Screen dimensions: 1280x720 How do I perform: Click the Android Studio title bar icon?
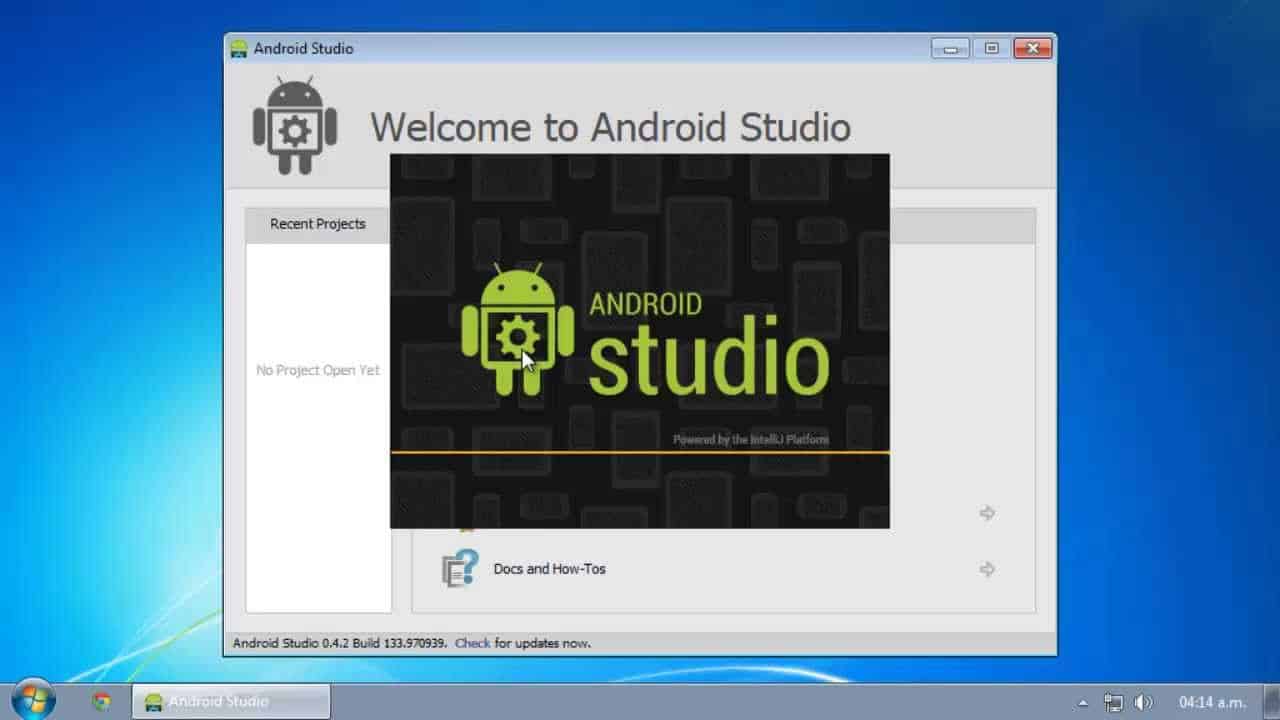point(238,47)
